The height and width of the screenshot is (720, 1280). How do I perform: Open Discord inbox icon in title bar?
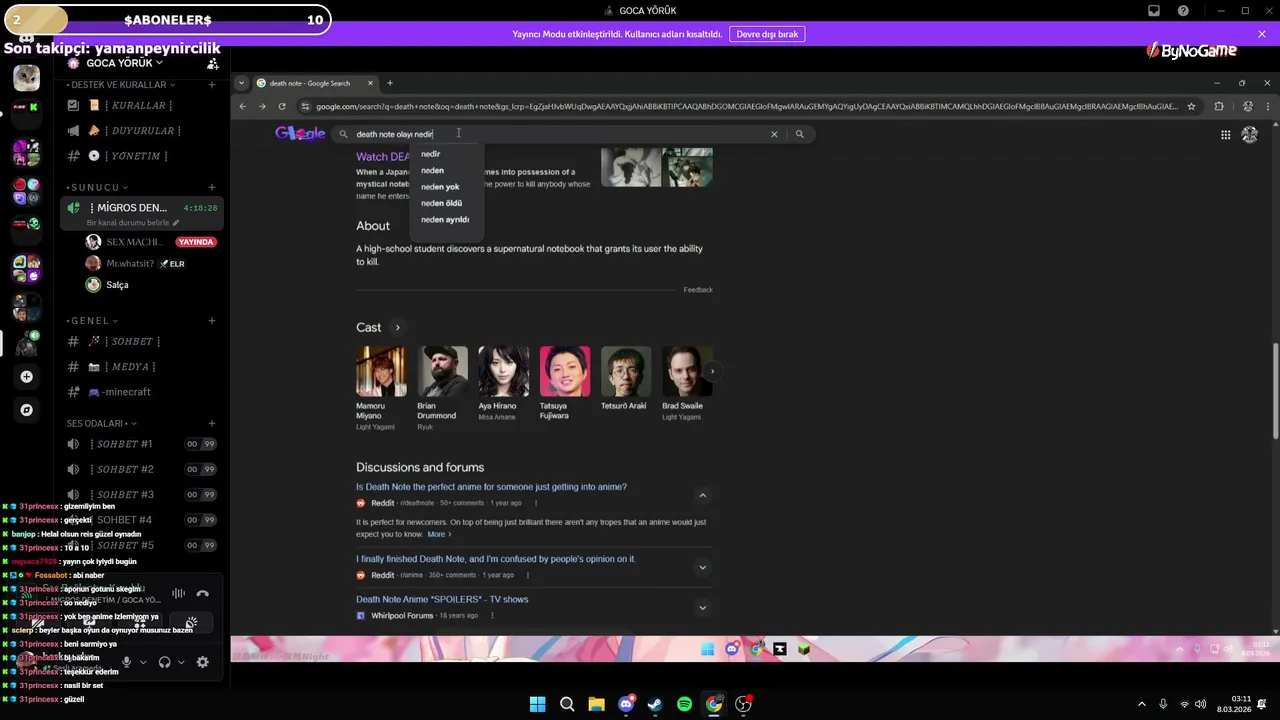point(1154,11)
